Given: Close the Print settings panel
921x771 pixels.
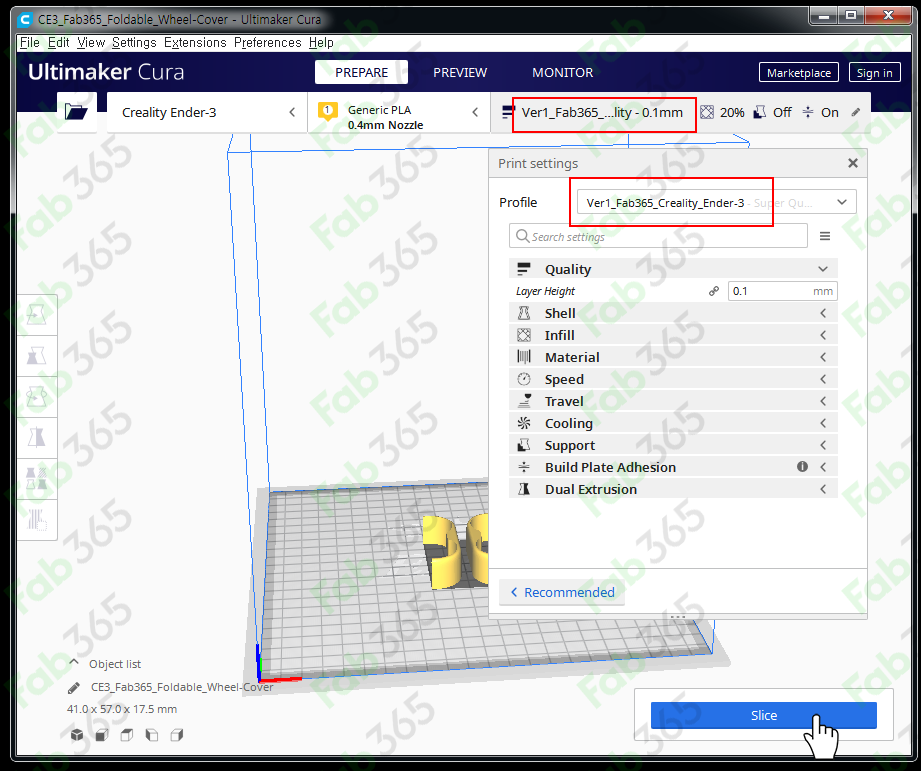Looking at the screenshot, I should click(853, 163).
